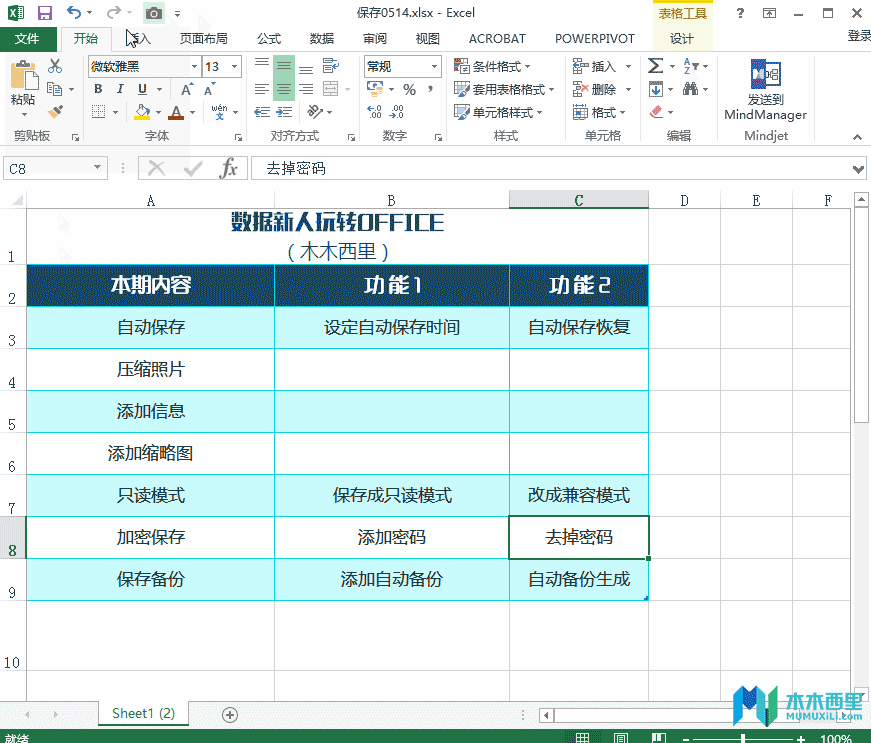The image size is (871, 743).
Task: Open Excel help question mark
Action: click(x=740, y=13)
